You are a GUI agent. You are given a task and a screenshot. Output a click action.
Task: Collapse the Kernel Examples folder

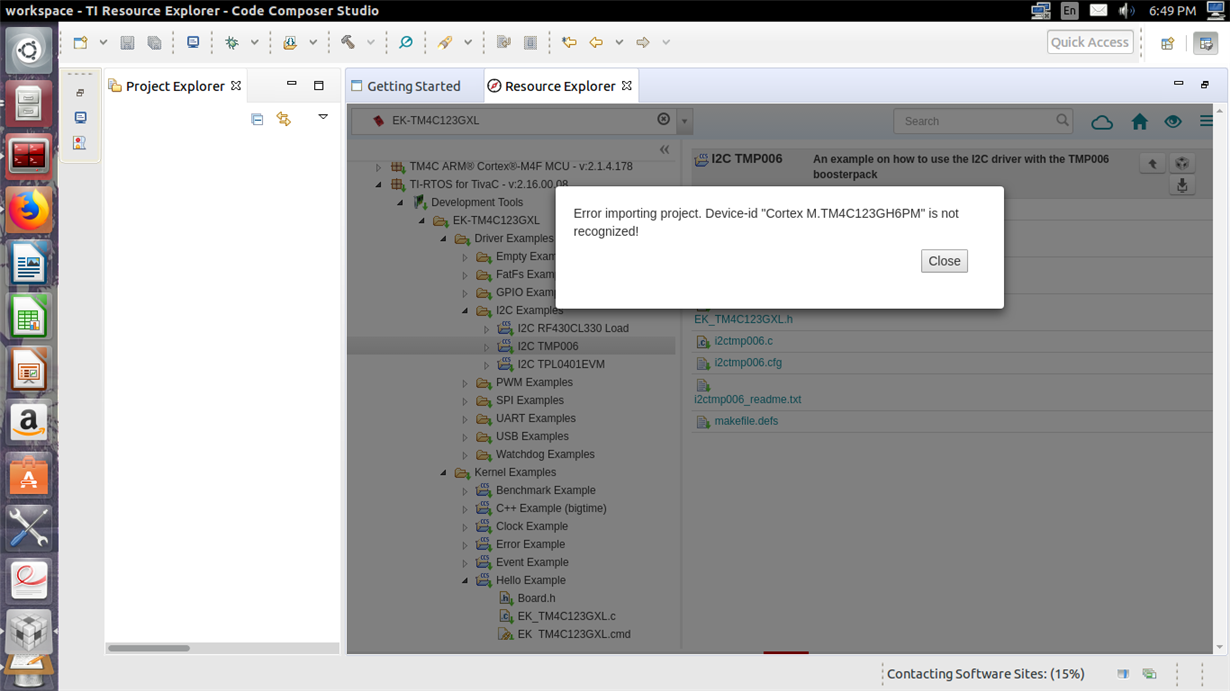[444, 473]
